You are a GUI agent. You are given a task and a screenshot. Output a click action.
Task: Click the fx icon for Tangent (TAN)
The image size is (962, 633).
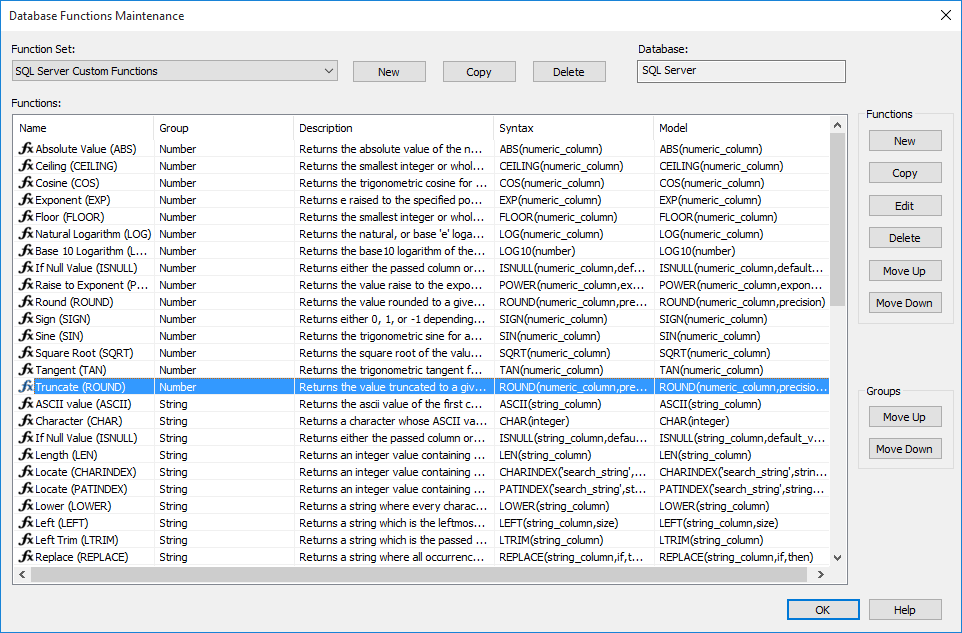coord(26,370)
